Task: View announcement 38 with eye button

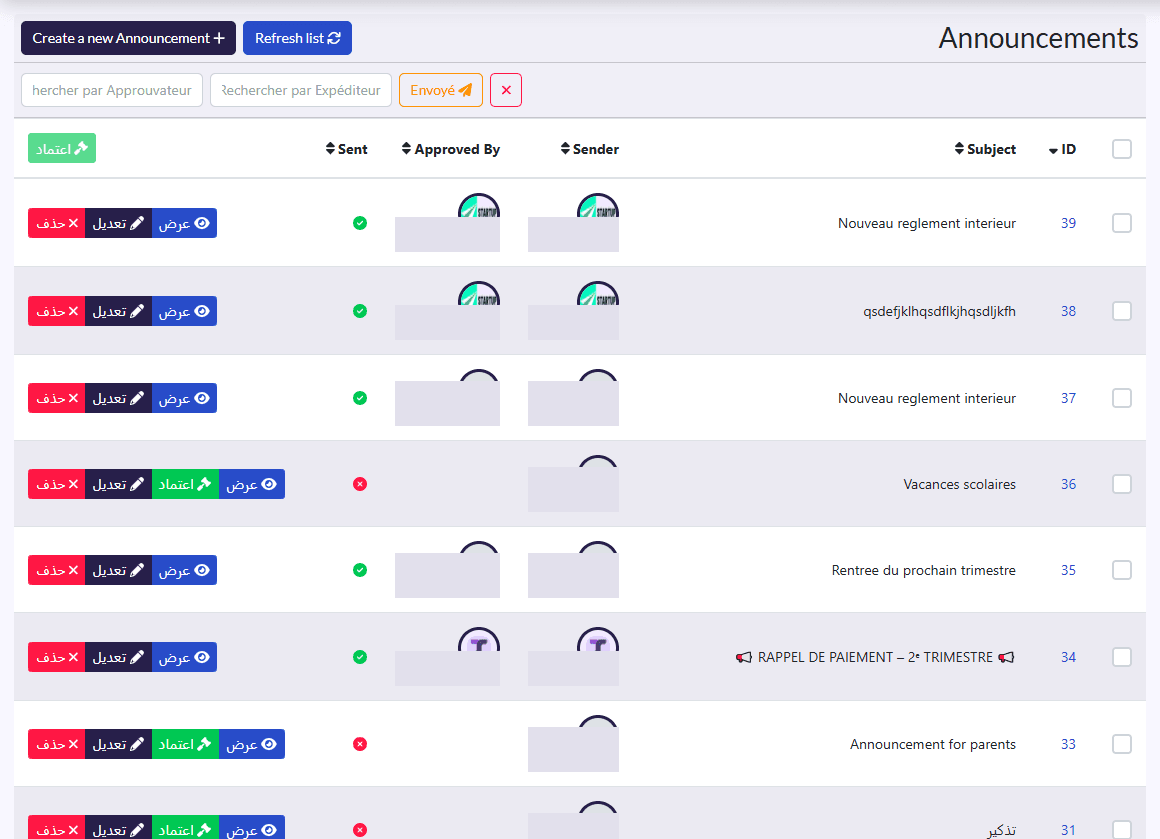Action: (184, 311)
